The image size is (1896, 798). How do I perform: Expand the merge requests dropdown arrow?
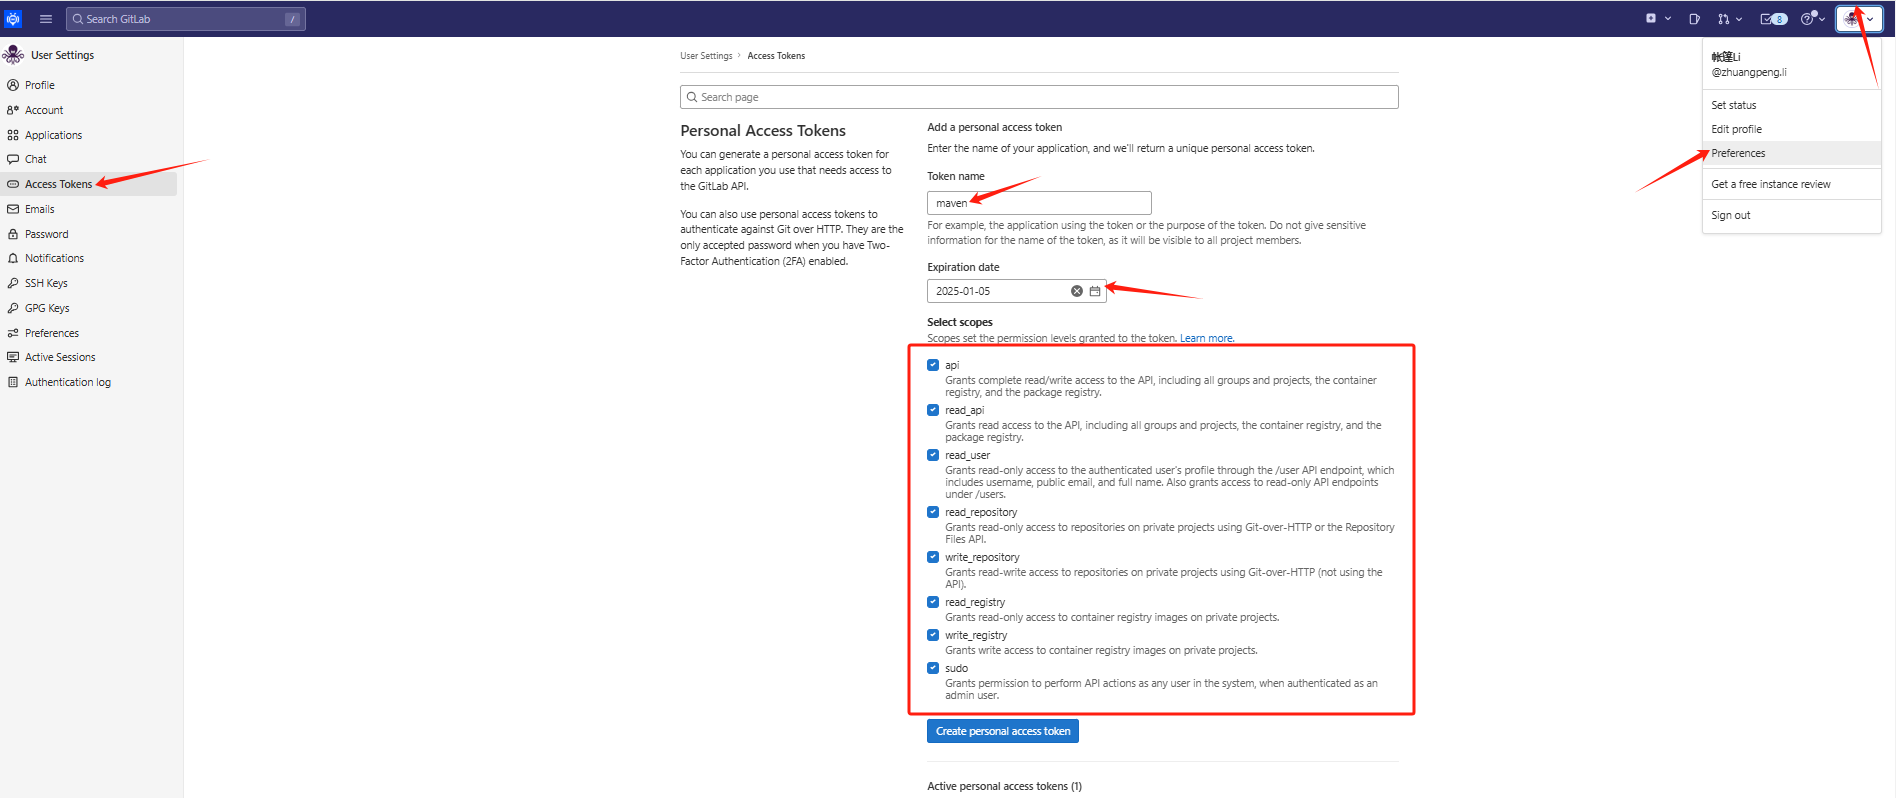1740,19
